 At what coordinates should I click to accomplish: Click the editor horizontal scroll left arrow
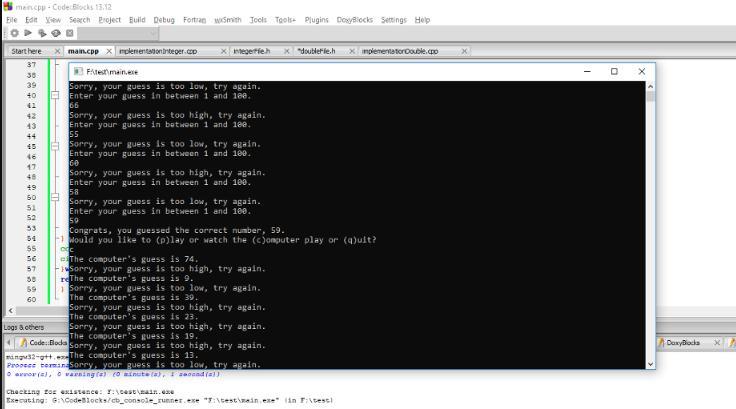click(11, 310)
